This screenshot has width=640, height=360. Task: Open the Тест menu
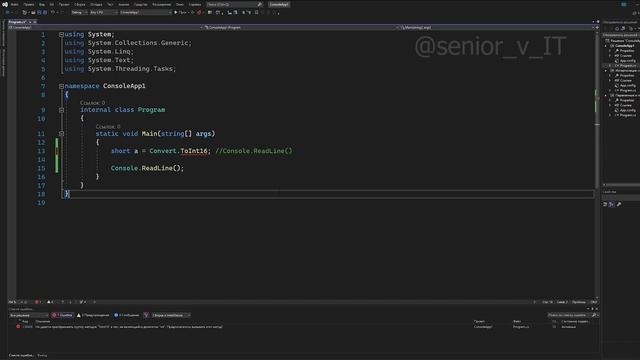(110, 4)
